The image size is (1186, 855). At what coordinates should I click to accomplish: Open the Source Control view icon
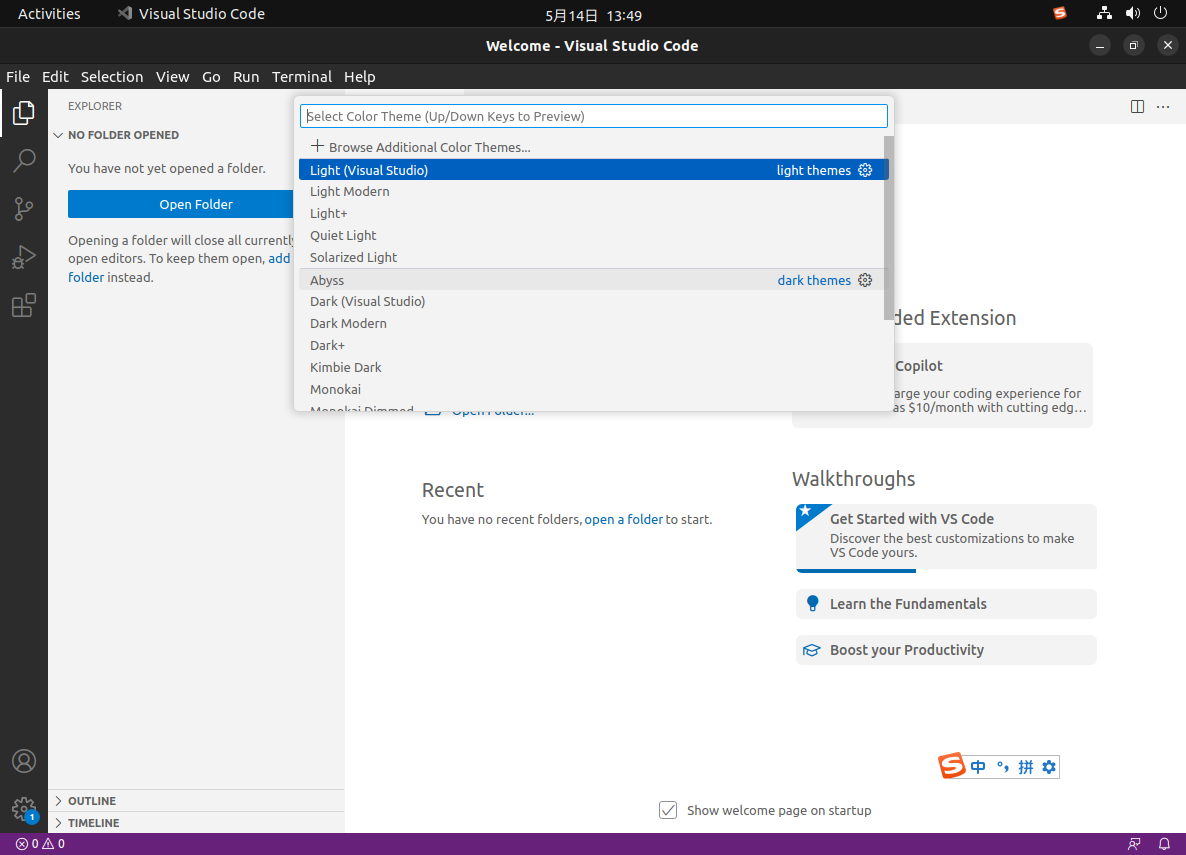(x=23, y=209)
